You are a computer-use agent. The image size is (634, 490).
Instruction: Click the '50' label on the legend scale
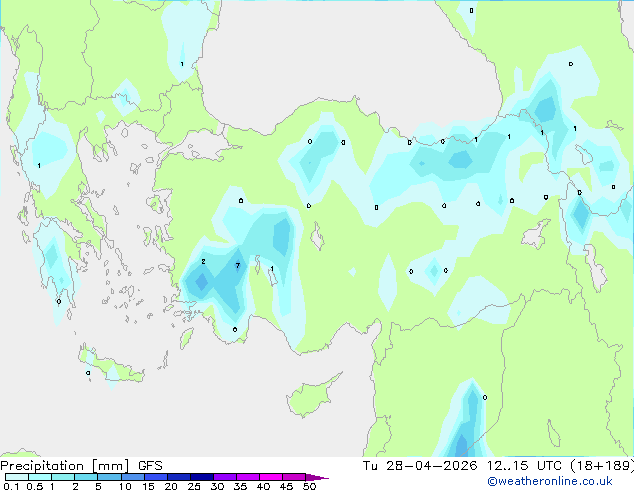click(309, 486)
